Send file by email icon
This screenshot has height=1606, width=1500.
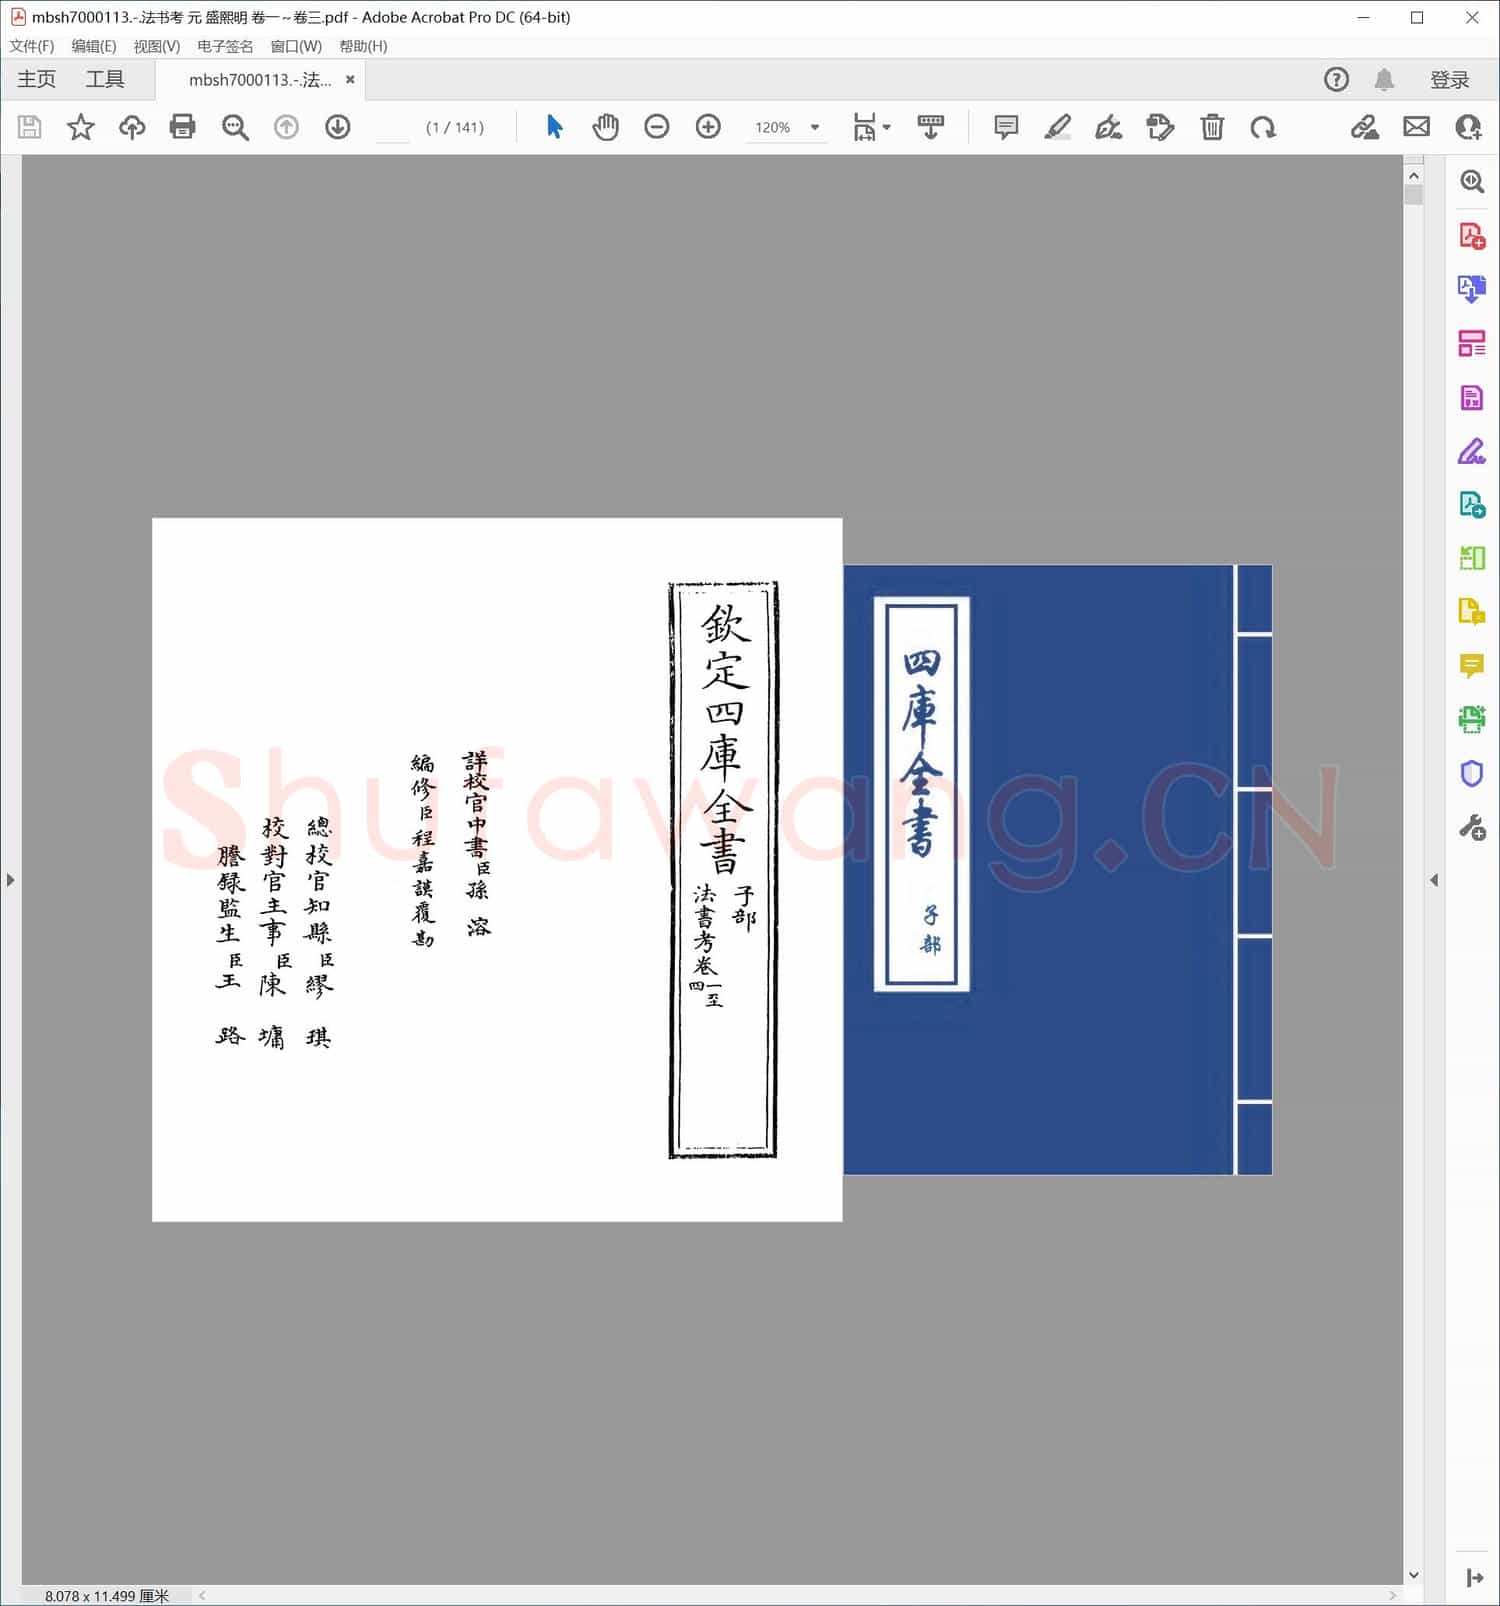pyautogui.click(x=1416, y=127)
